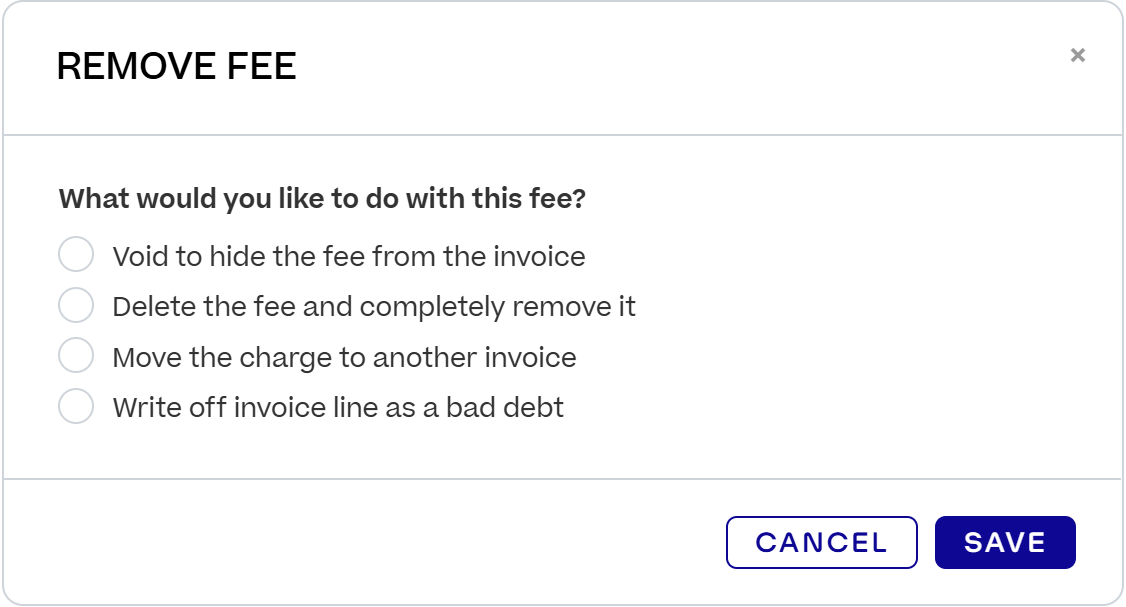The height and width of the screenshot is (607, 1126).
Task: Close the Remove Fee dialog with the X
Action: (1077, 55)
